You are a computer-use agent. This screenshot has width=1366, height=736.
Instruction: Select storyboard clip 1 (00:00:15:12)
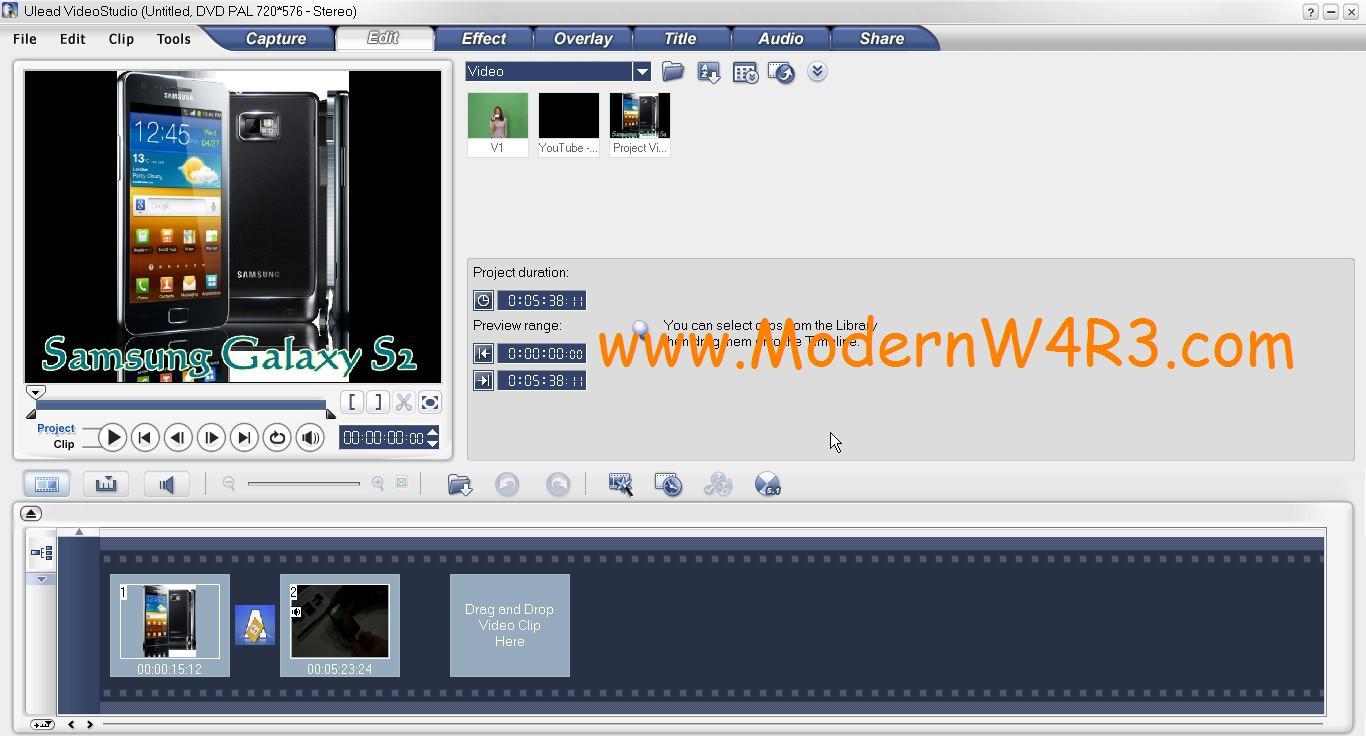(x=170, y=625)
